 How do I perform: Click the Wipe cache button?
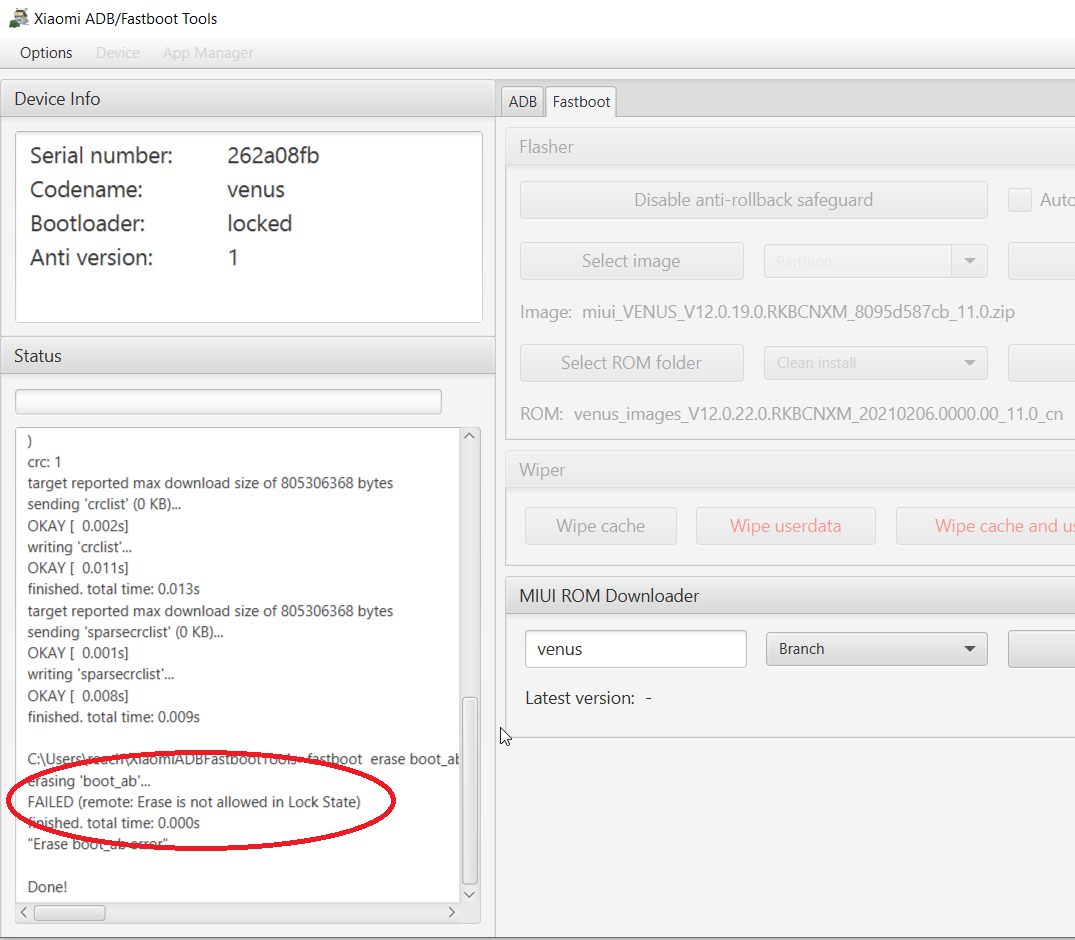click(x=601, y=526)
